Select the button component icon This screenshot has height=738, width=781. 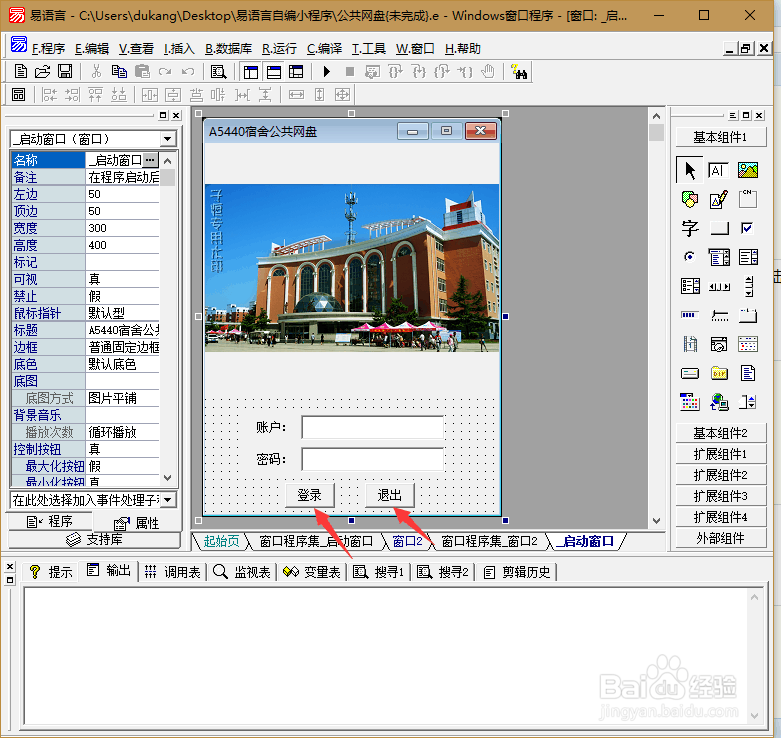click(719, 228)
